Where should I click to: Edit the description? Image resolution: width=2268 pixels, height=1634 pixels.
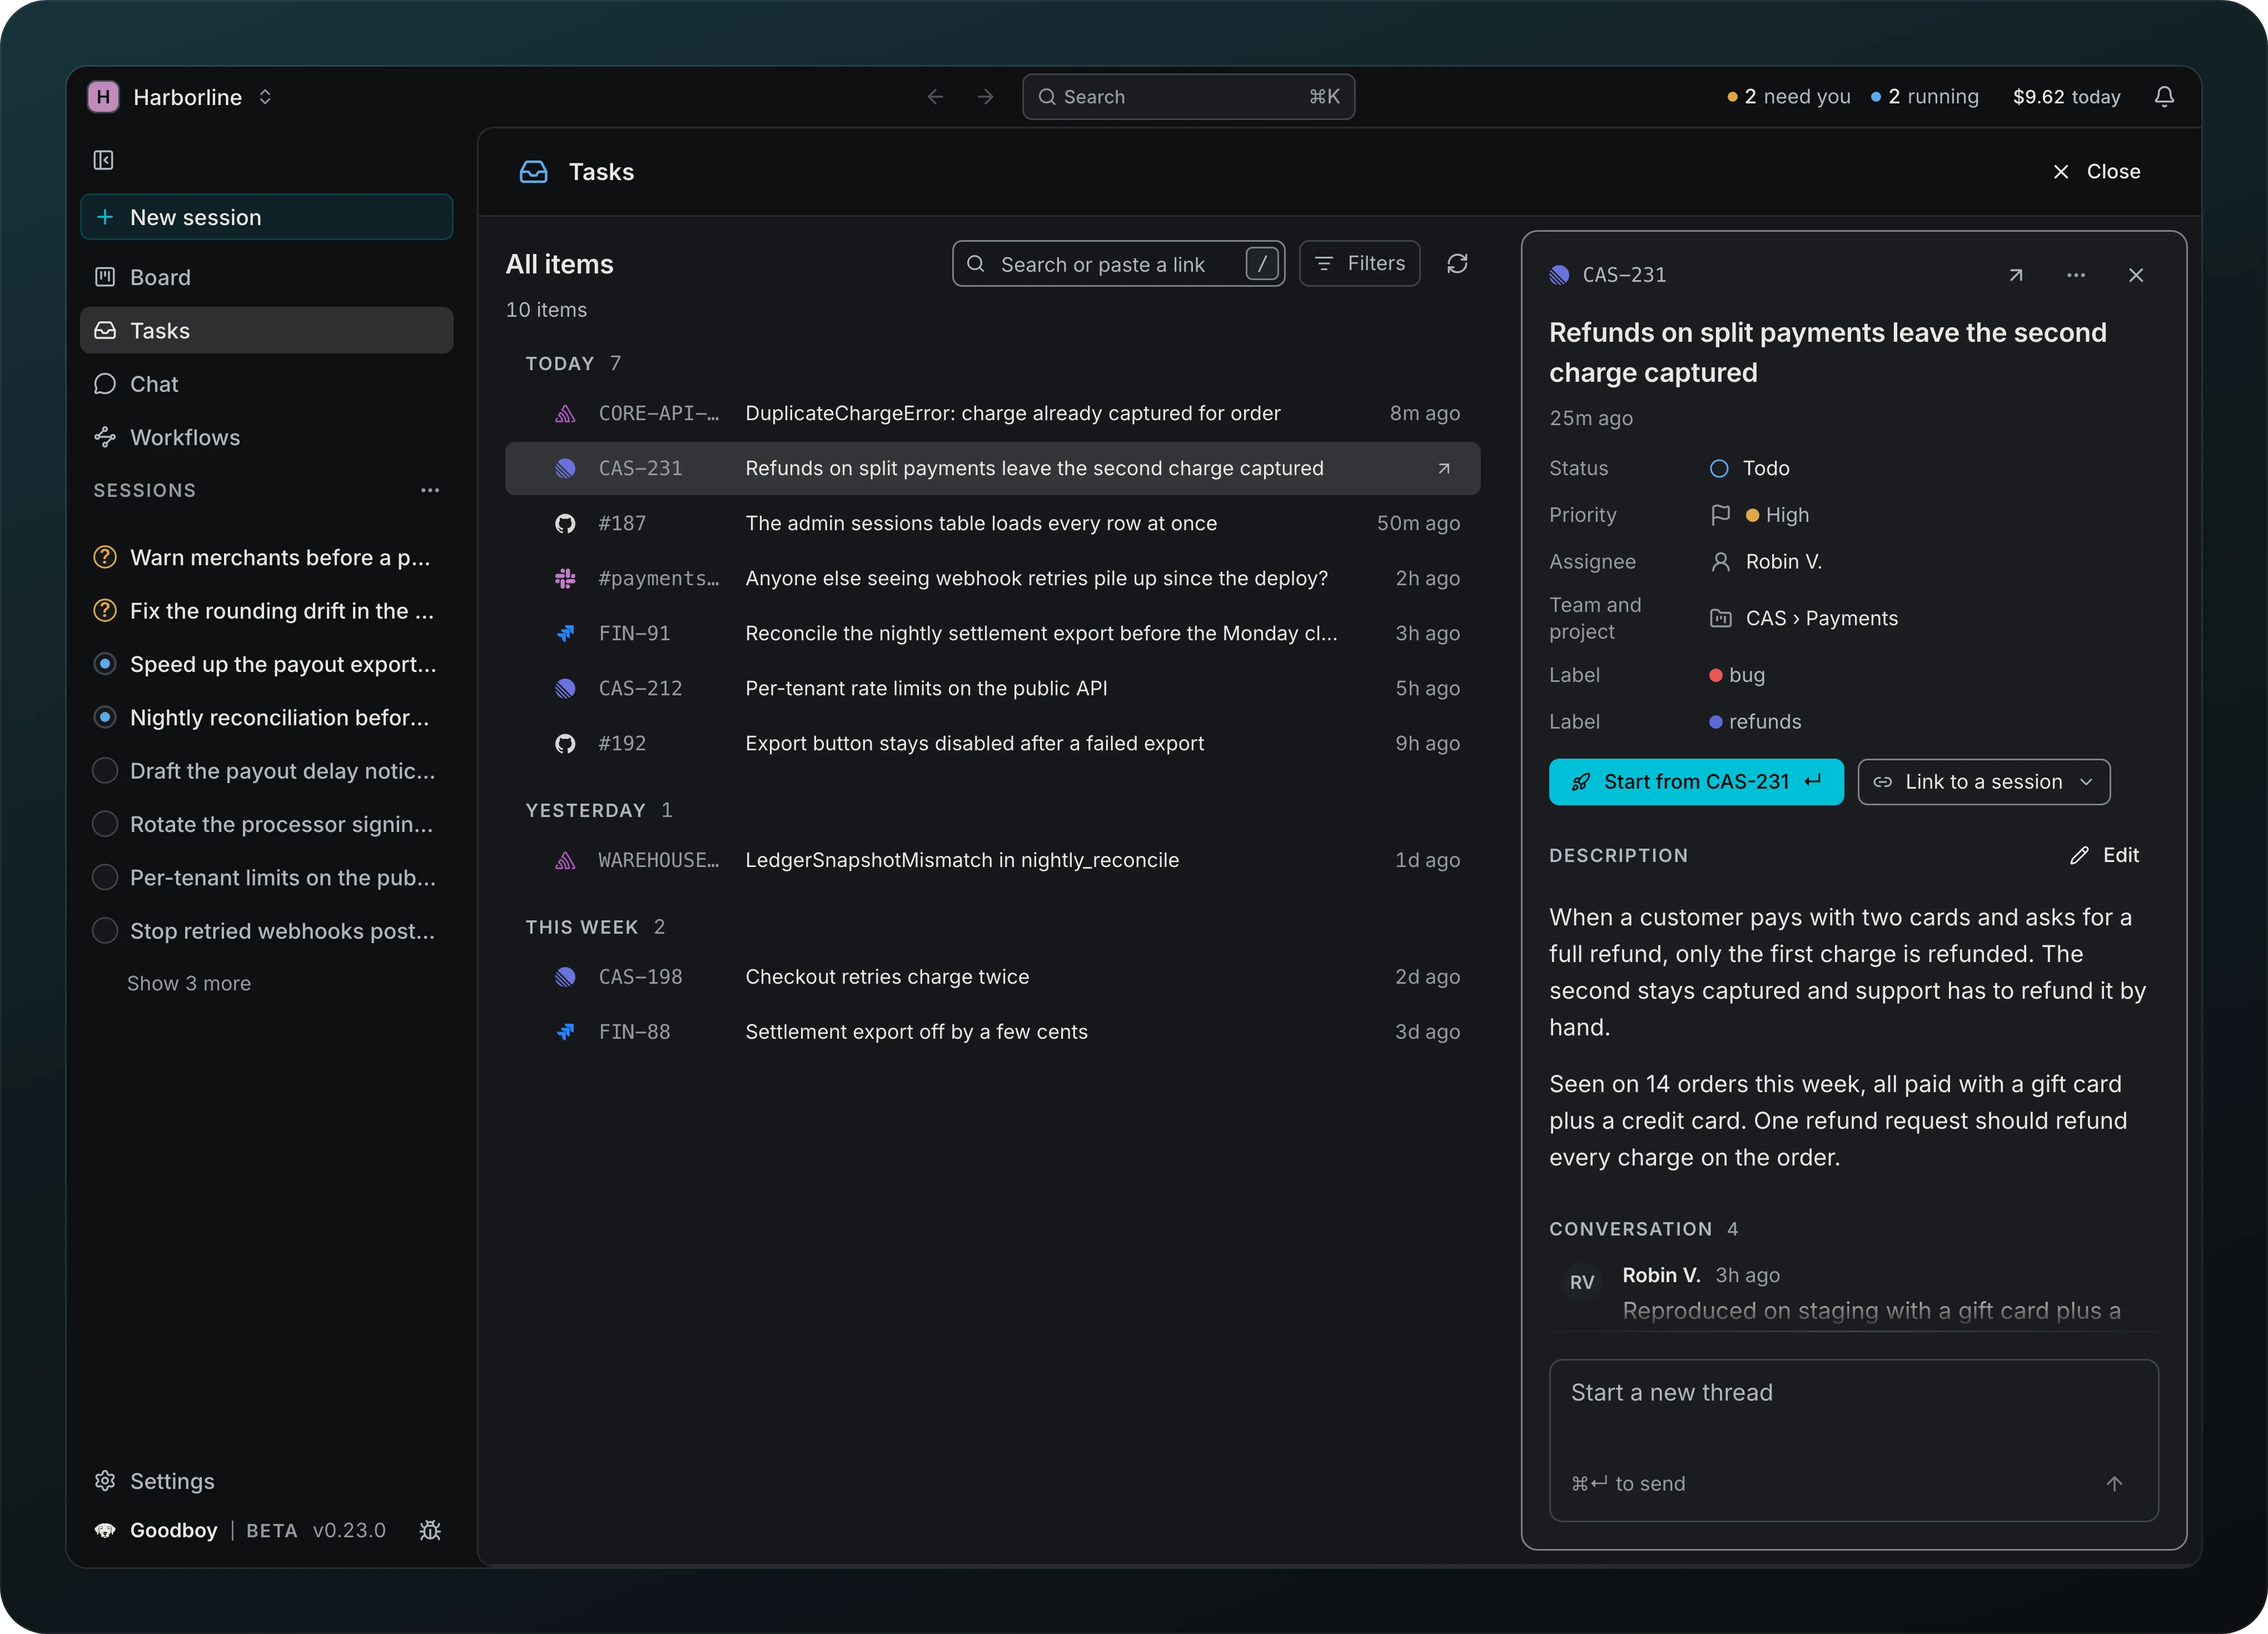[2105, 855]
